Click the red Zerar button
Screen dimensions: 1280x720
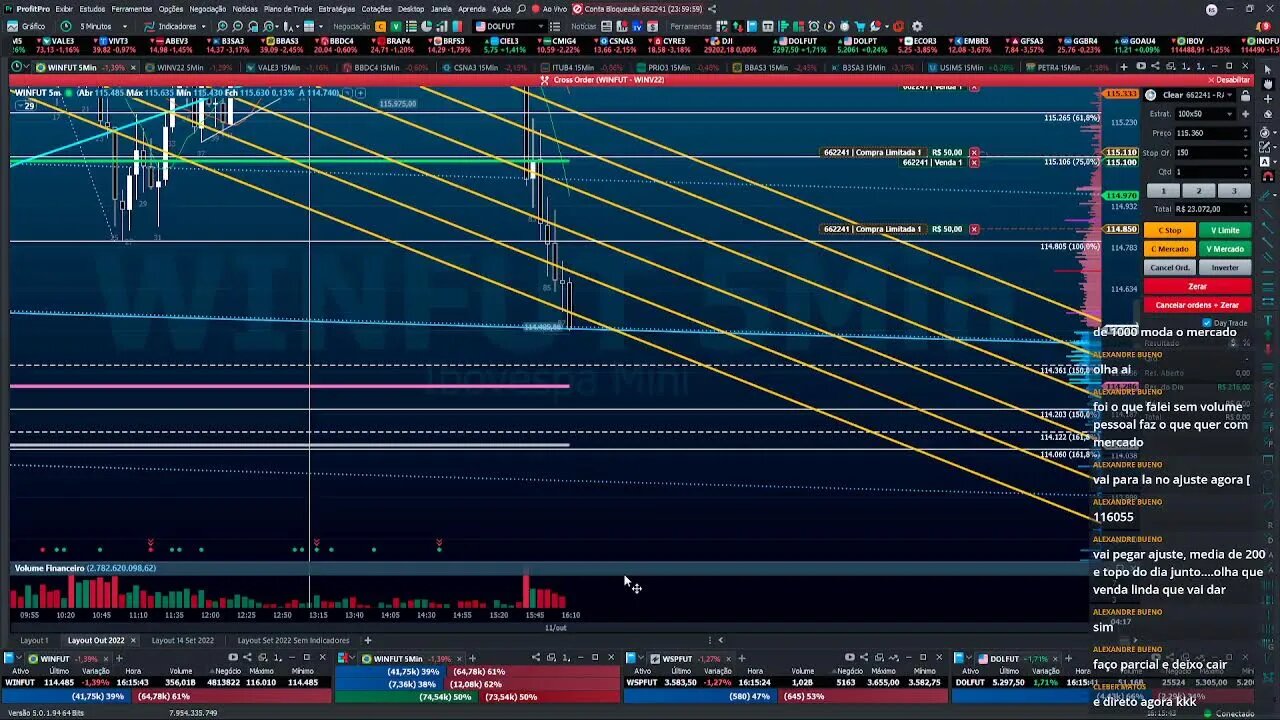(1197, 286)
